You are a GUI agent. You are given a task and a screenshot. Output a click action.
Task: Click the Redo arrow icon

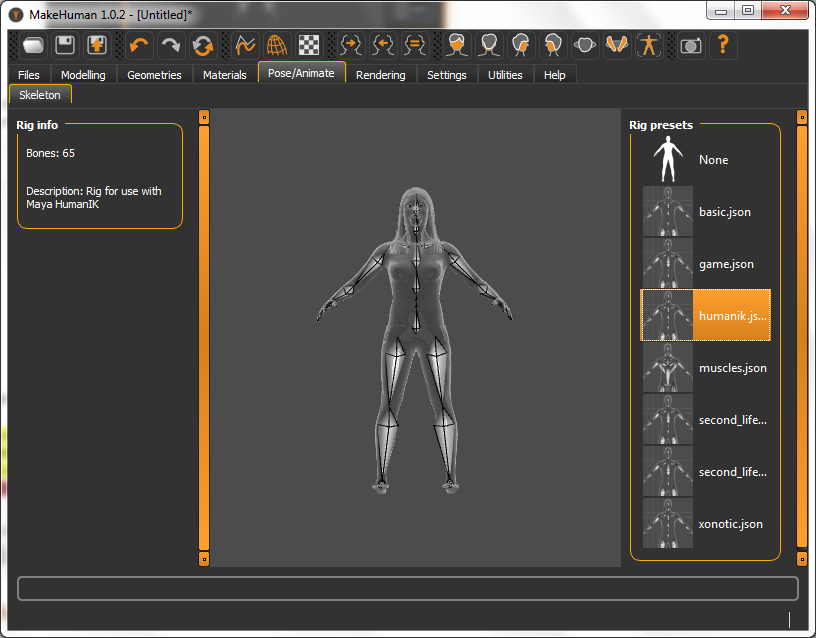[x=171, y=45]
